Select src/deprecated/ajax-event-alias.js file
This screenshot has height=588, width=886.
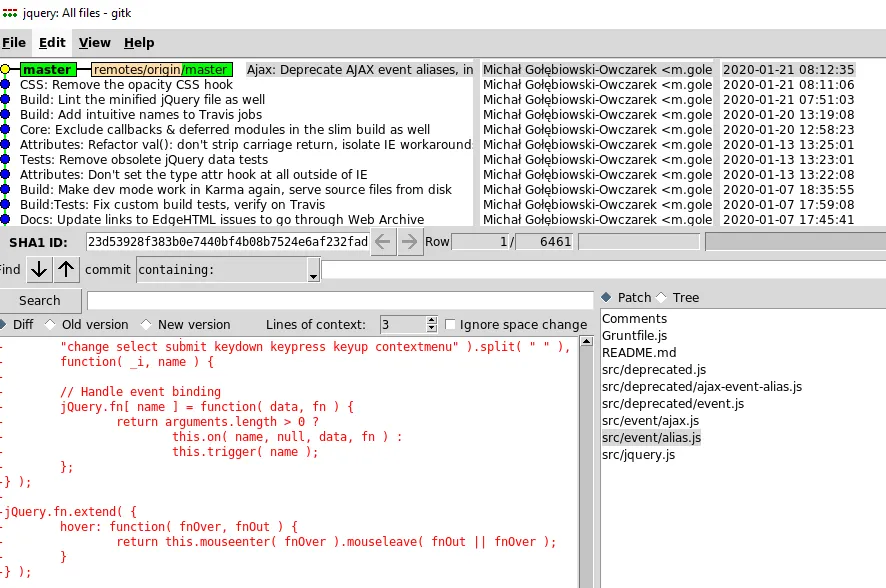(702, 386)
